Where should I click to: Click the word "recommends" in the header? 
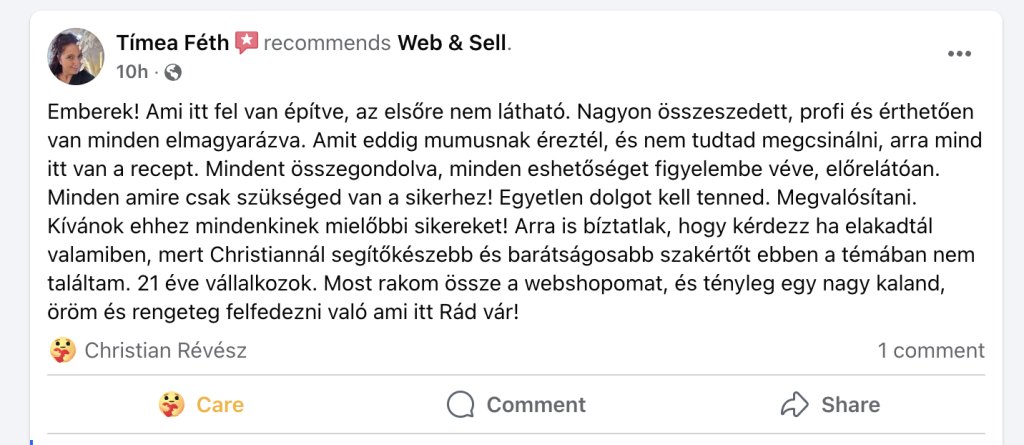(327, 43)
